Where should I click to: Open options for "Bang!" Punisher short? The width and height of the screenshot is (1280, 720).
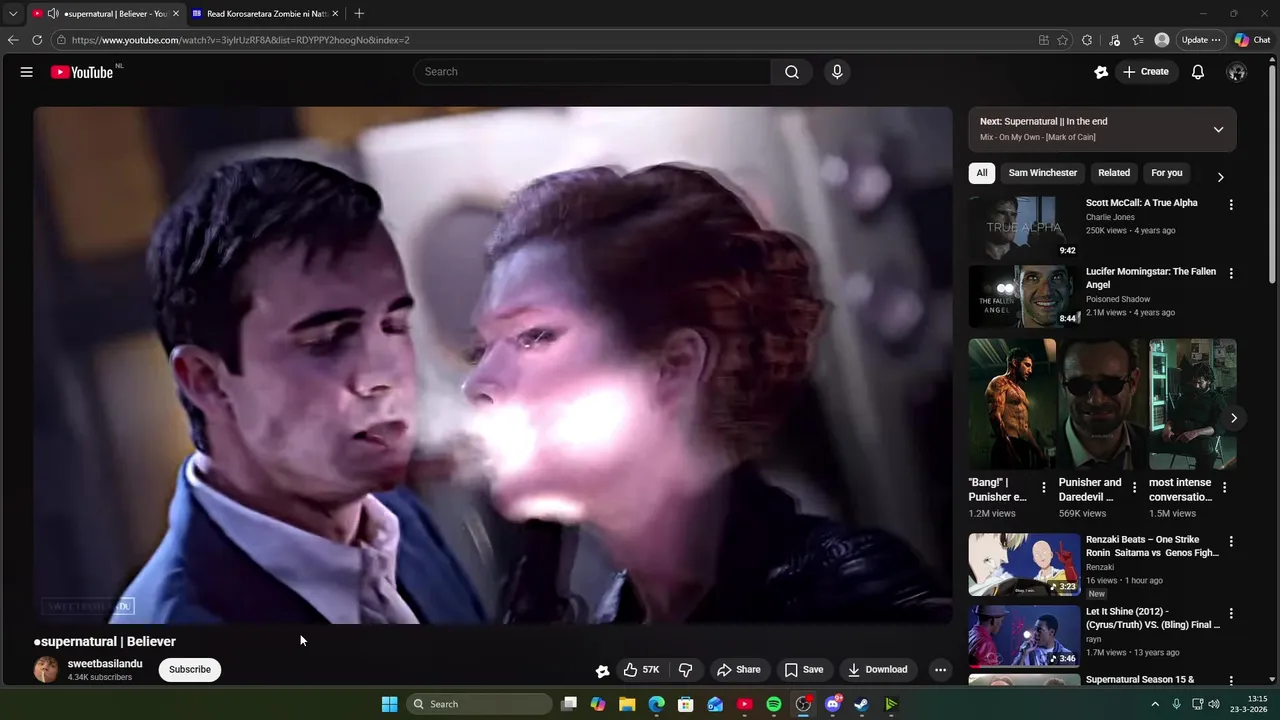pyautogui.click(x=1044, y=488)
